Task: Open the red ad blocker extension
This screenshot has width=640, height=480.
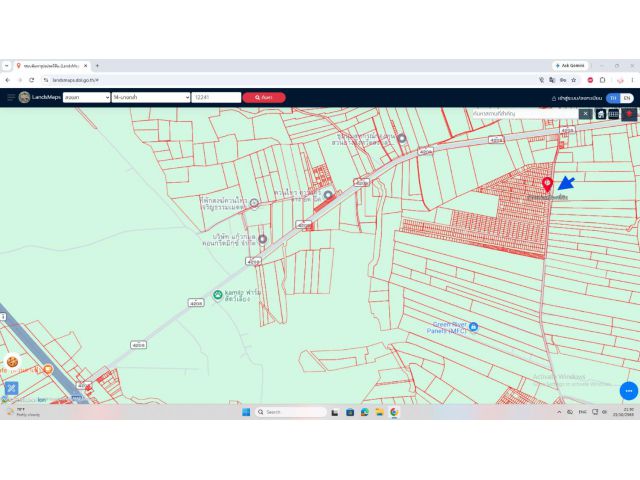Action: tap(590, 80)
